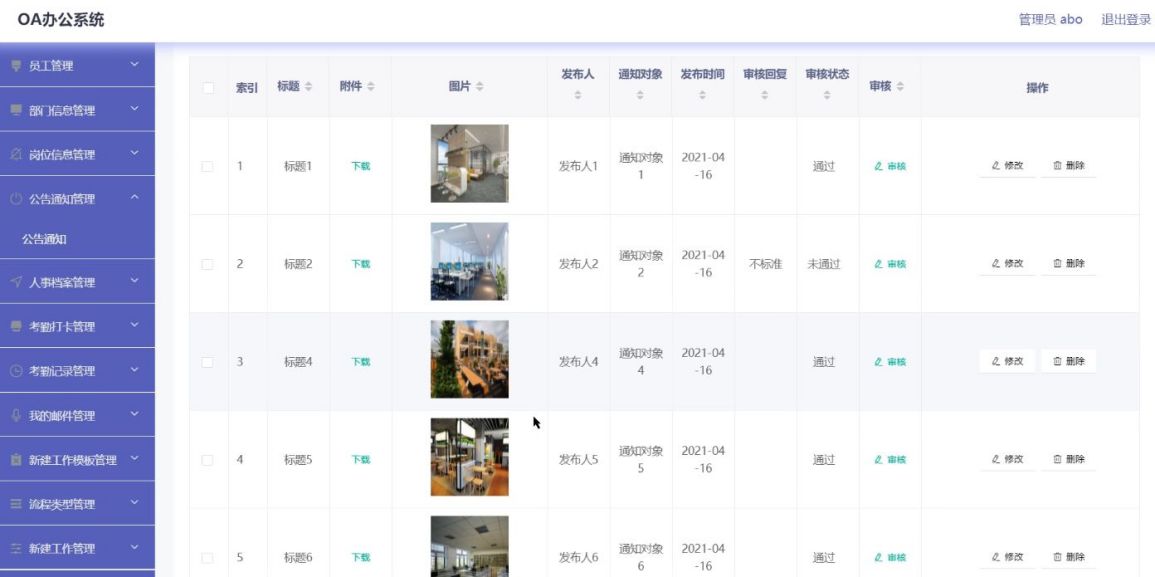Screen dimensions: 1155x577
Task: Click 删除 for row 标题1
Action: pos(1069,166)
